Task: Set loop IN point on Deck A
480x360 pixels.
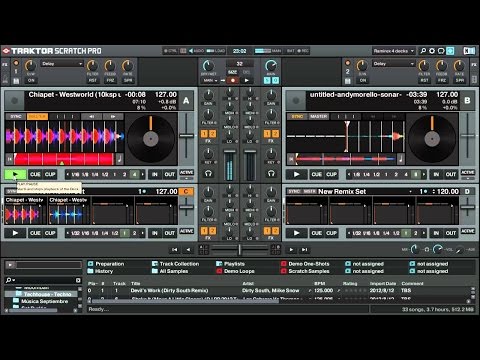Action: [x=155, y=174]
